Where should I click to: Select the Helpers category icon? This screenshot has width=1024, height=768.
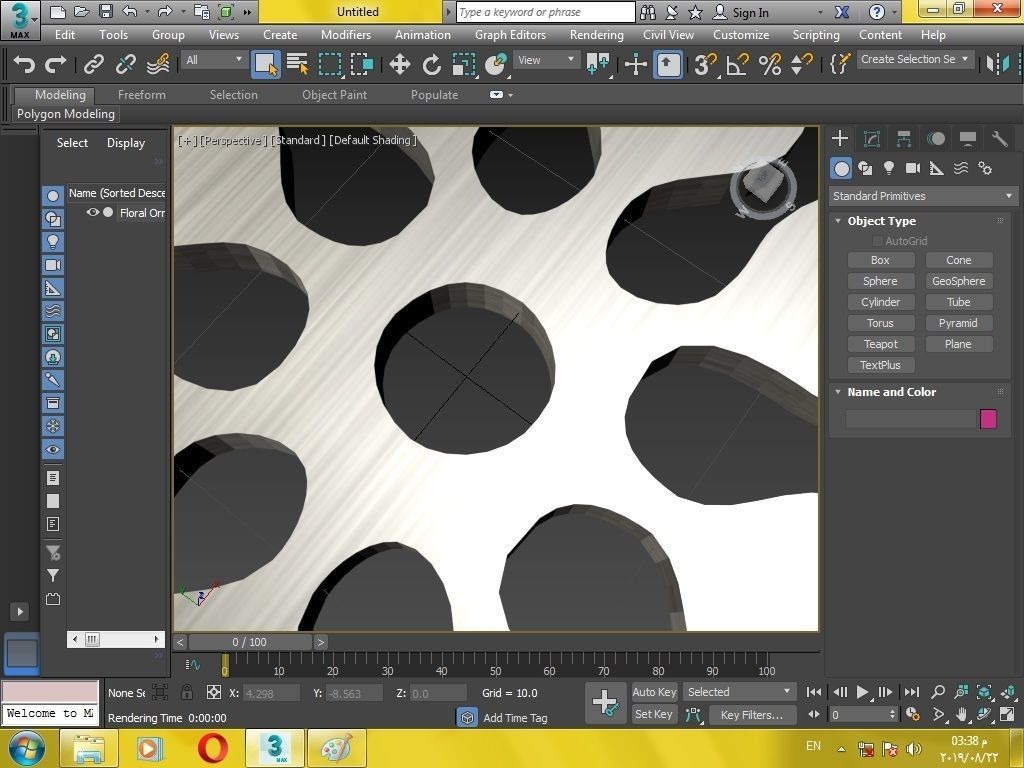(x=936, y=168)
